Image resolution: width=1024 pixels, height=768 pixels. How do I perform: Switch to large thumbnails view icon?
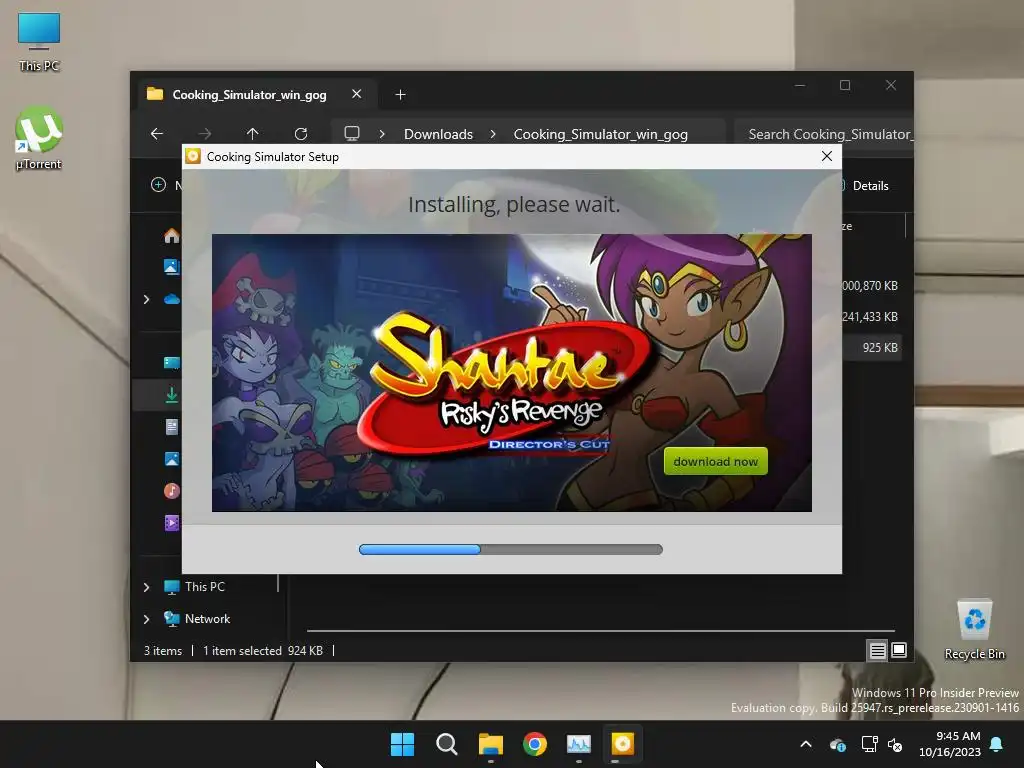point(899,650)
